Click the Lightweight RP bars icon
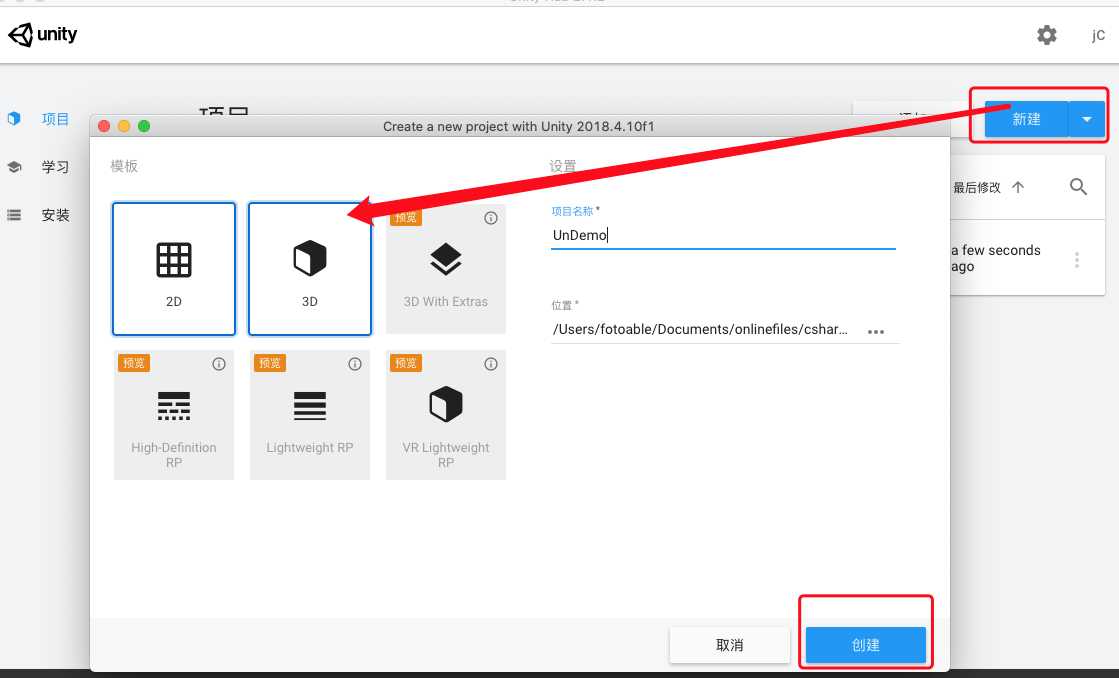 (310, 405)
